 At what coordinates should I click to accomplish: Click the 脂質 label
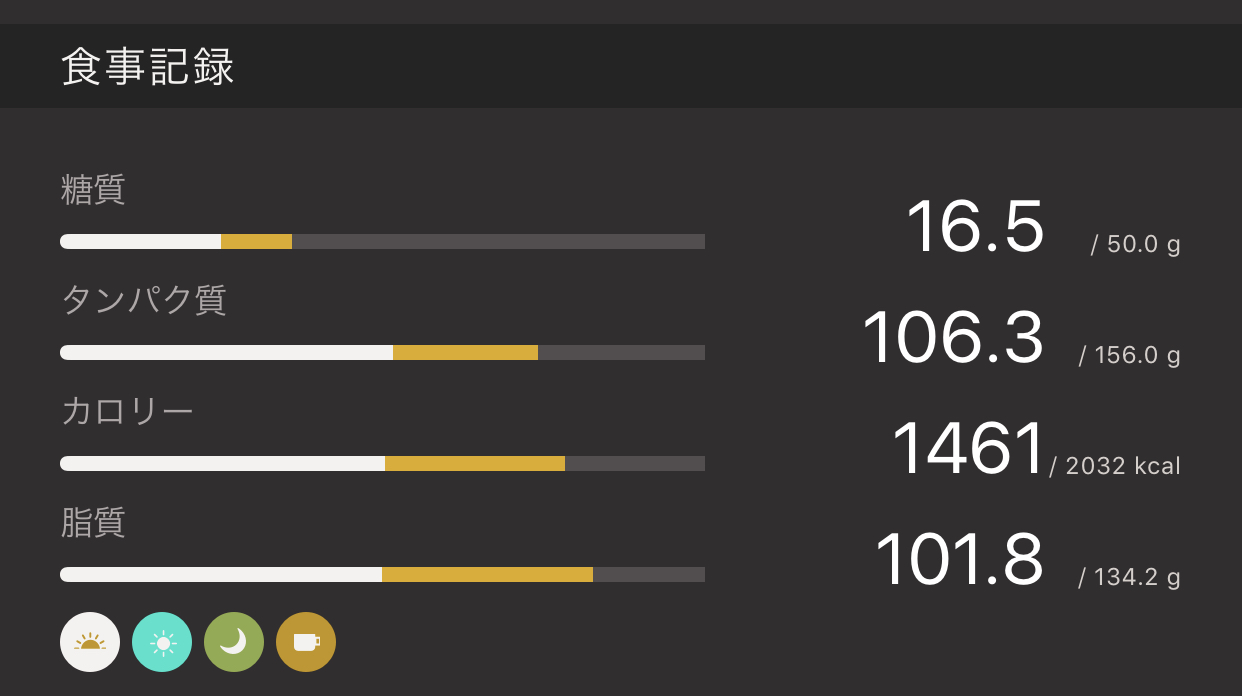93,522
